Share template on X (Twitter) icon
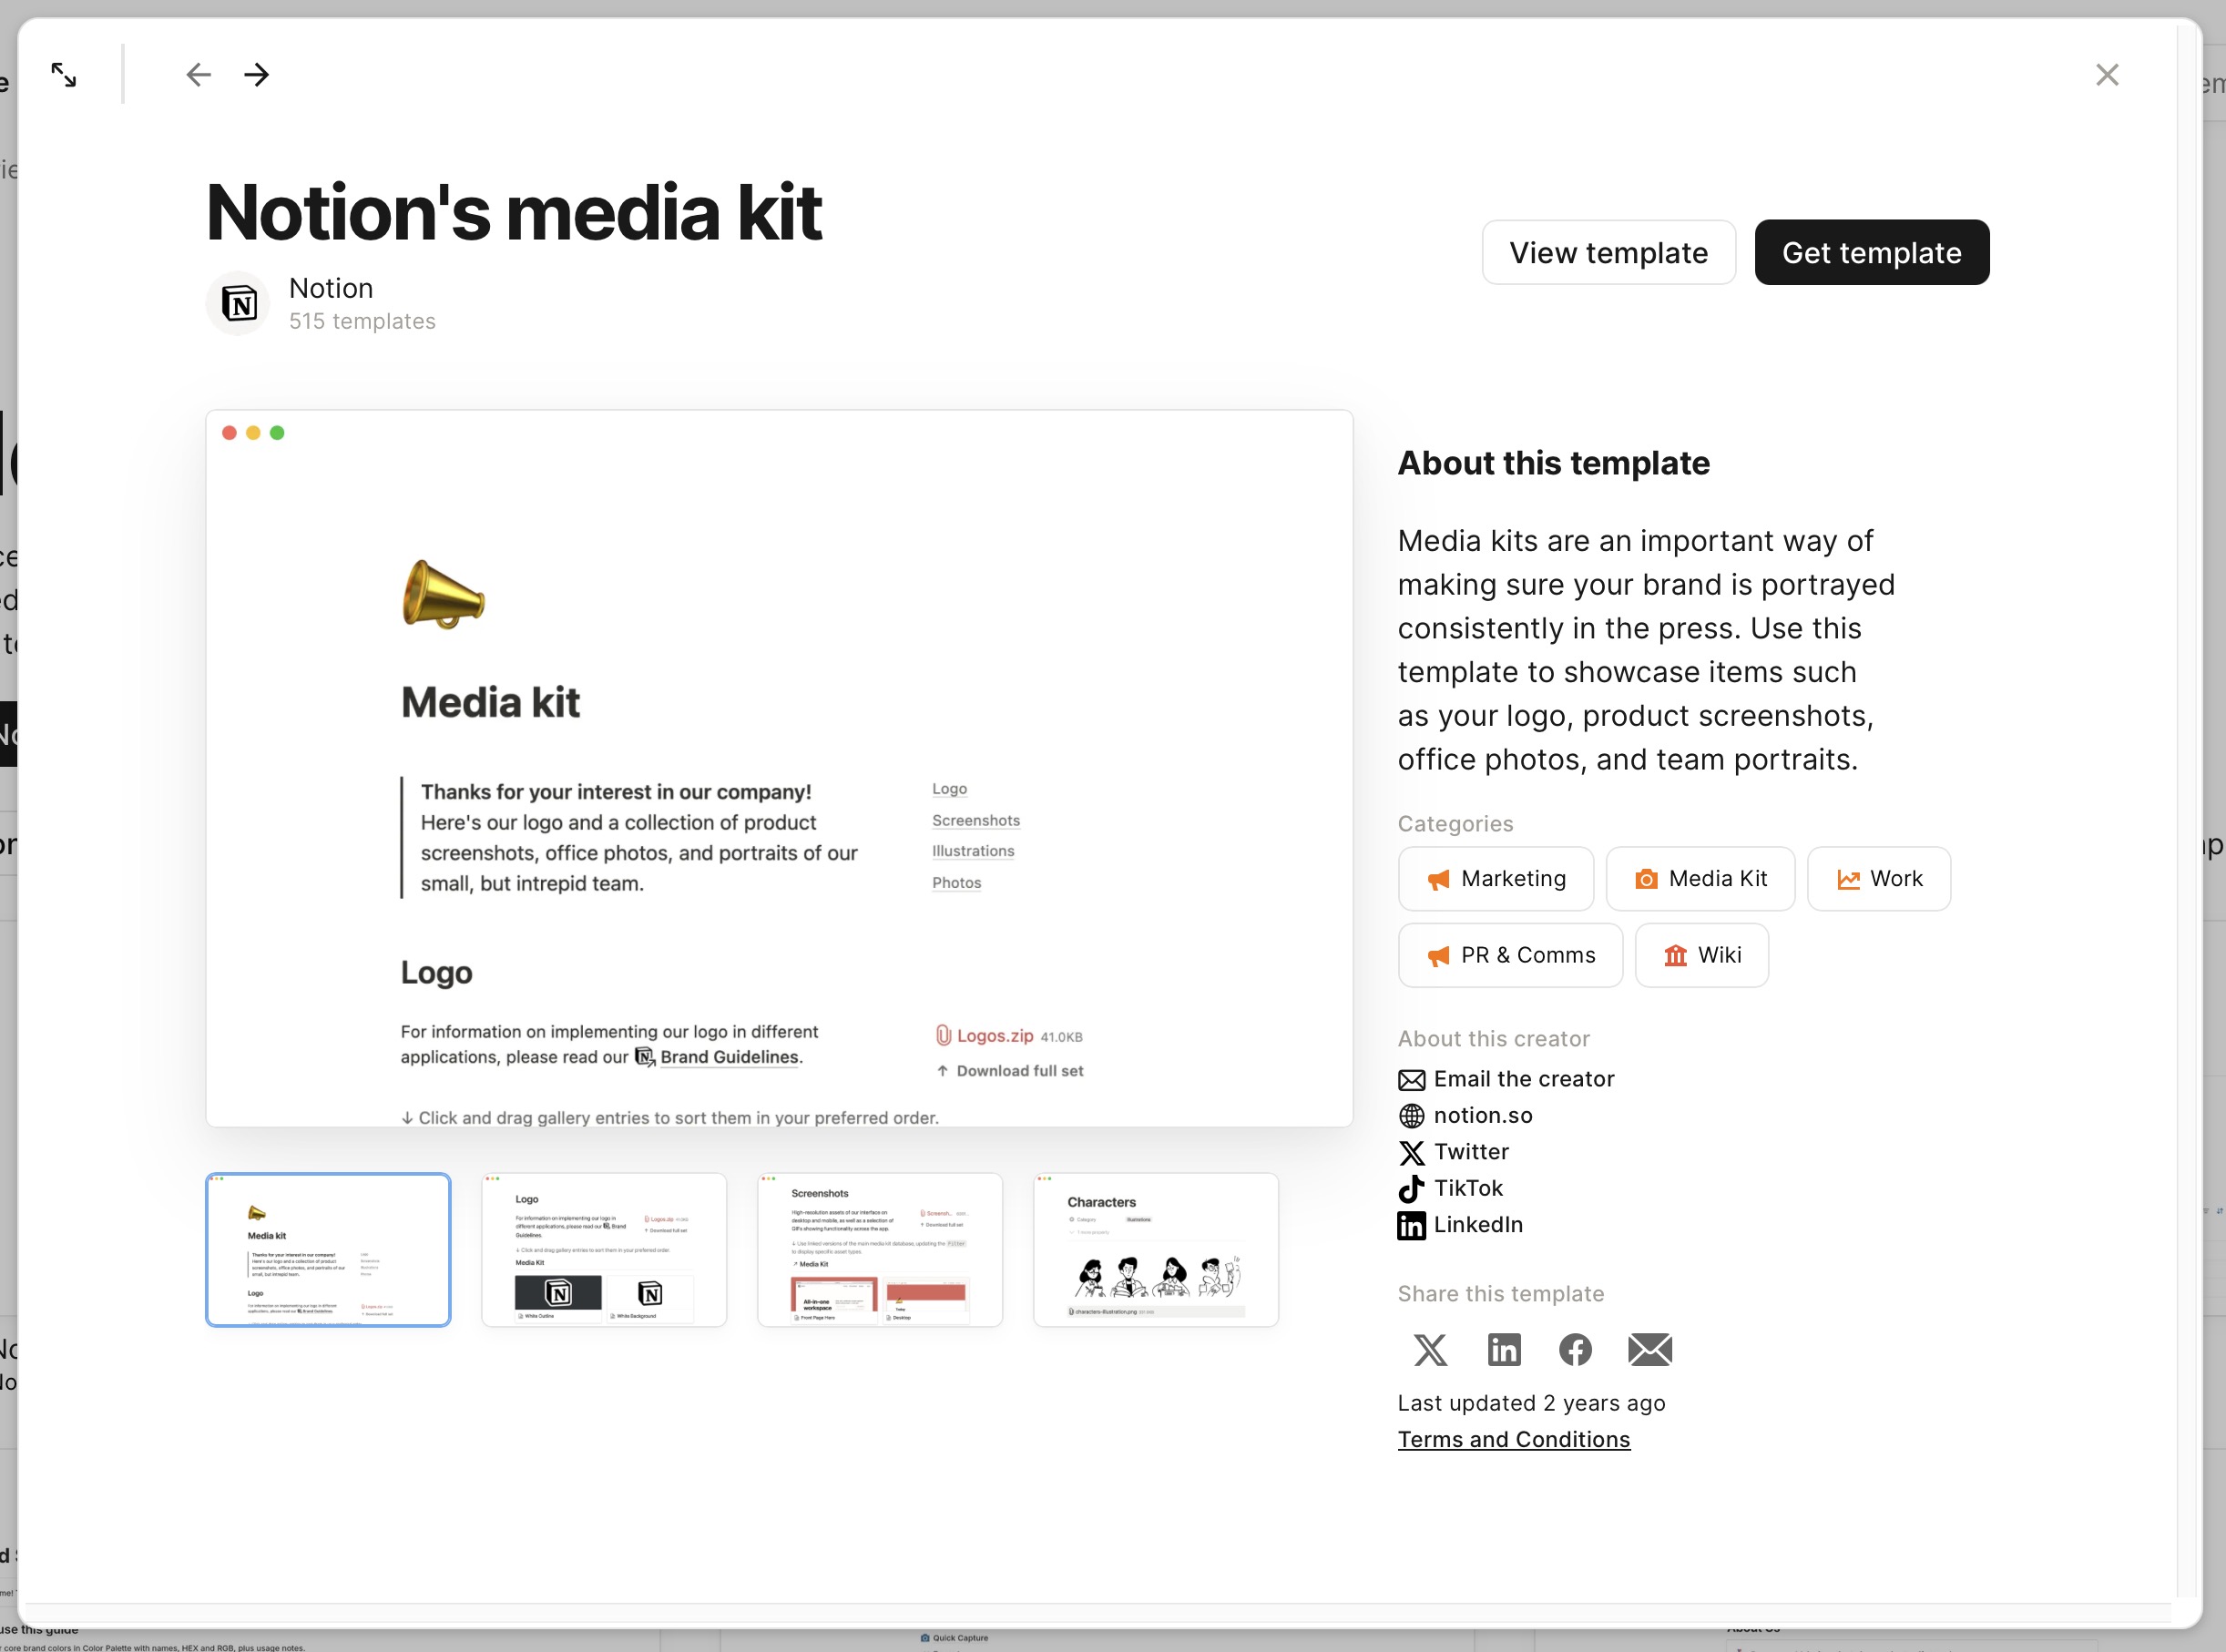Image resolution: width=2226 pixels, height=1652 pixels. pyautogui.click(x=1430, y=1350)
